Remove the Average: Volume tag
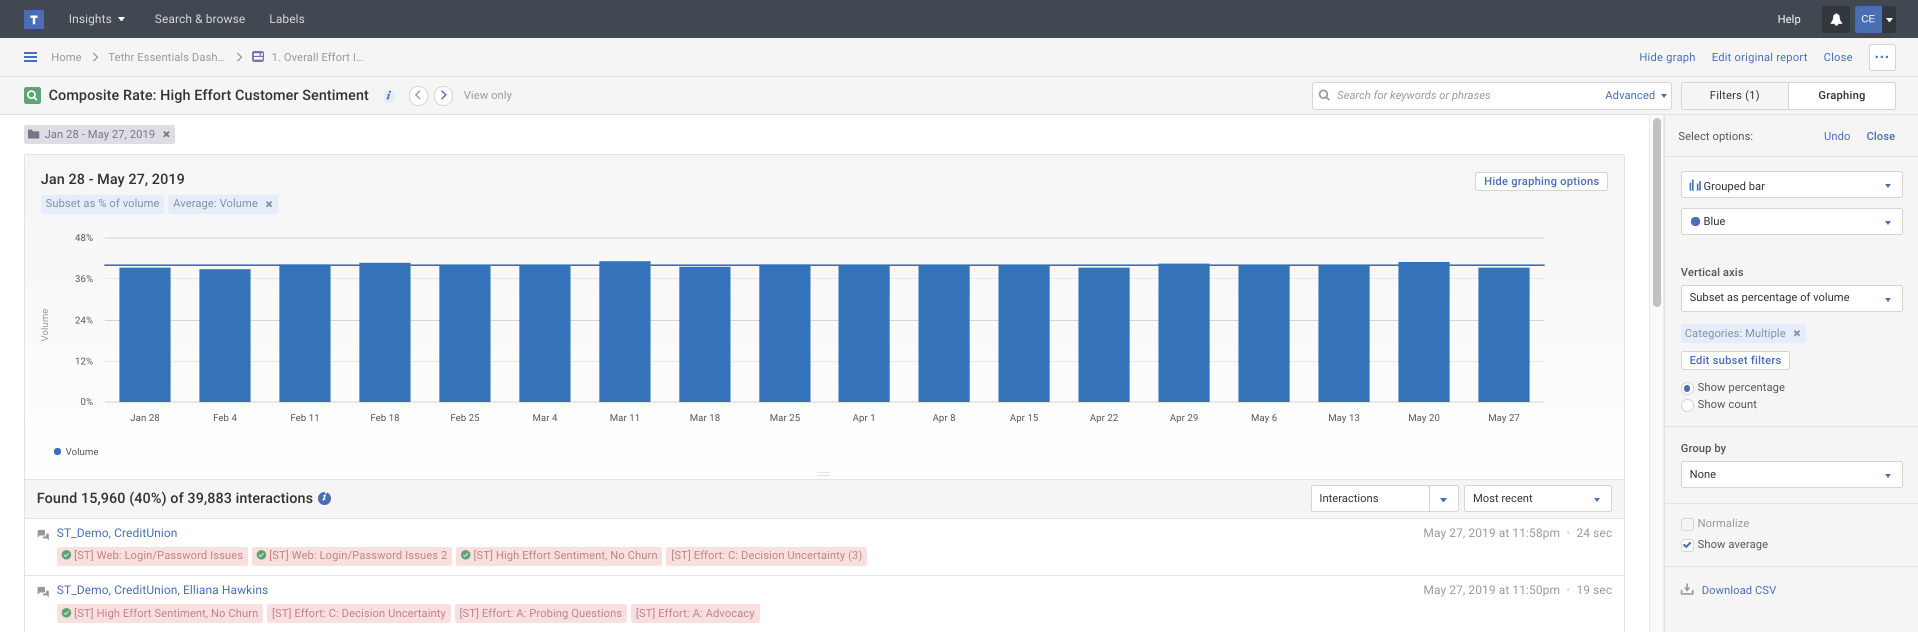The image size is (1918, 632). click(x=269, y=204)
